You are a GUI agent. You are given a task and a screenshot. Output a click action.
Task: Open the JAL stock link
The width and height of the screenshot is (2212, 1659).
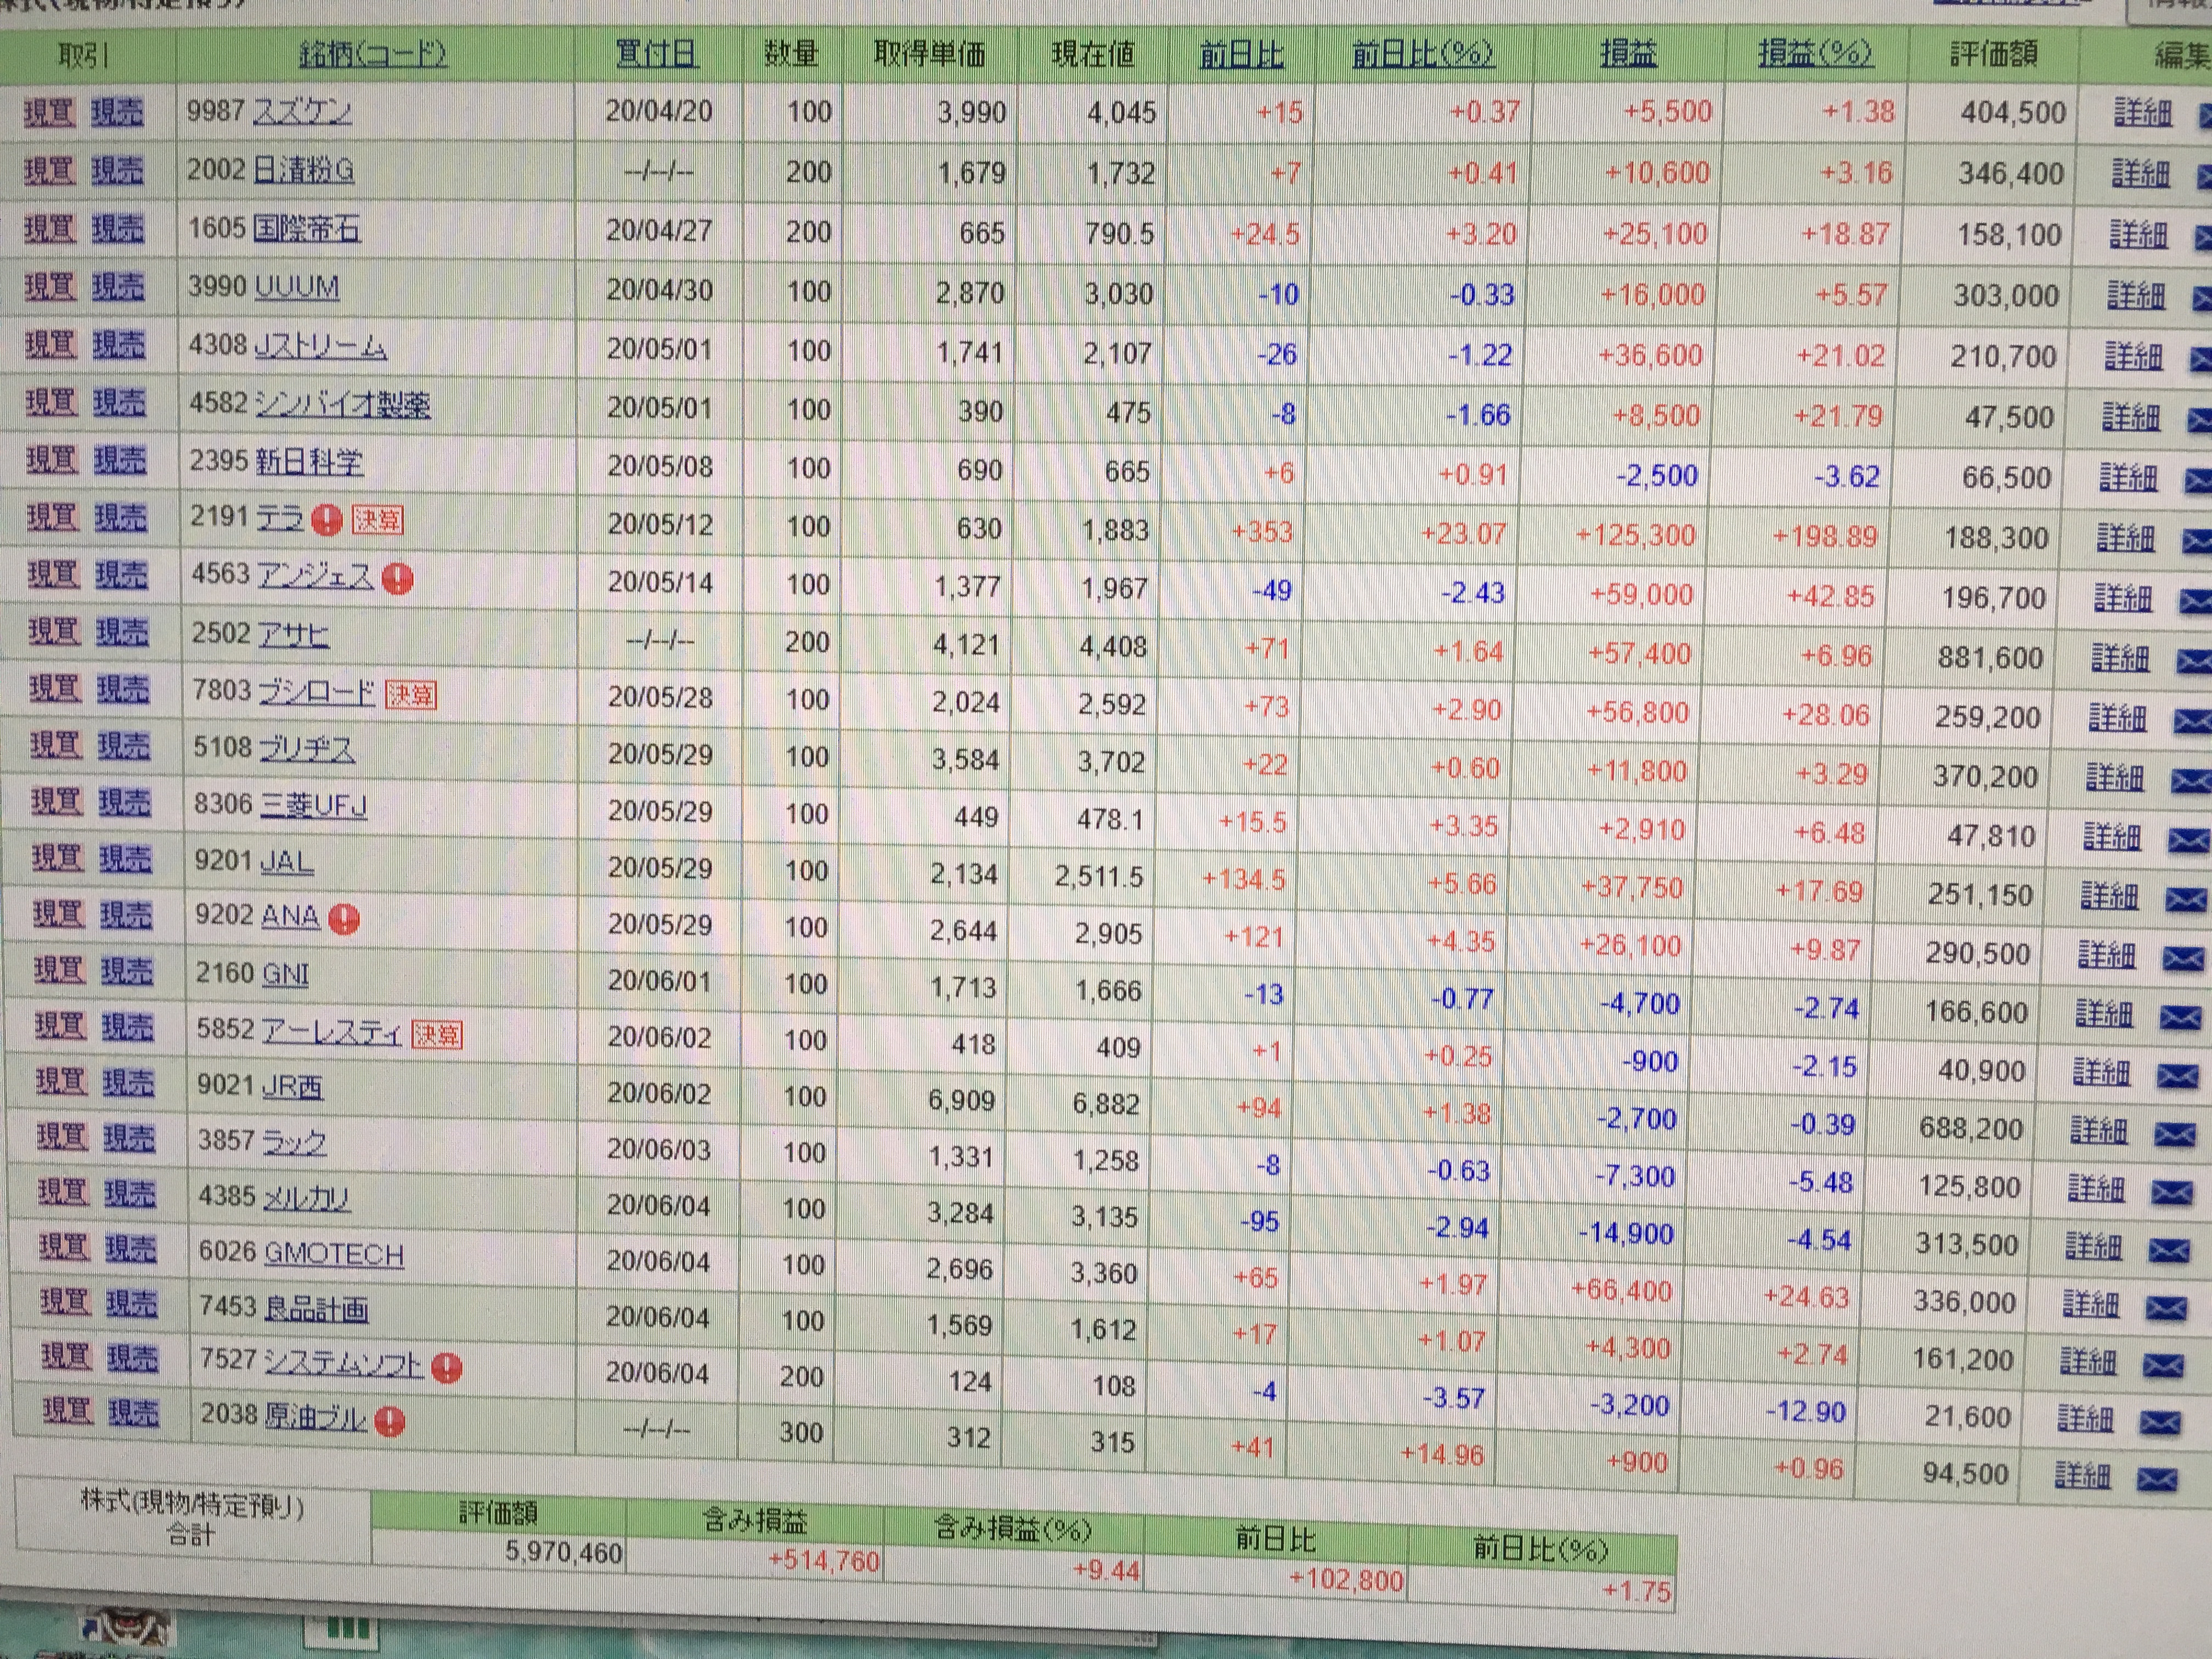[286, 862]
